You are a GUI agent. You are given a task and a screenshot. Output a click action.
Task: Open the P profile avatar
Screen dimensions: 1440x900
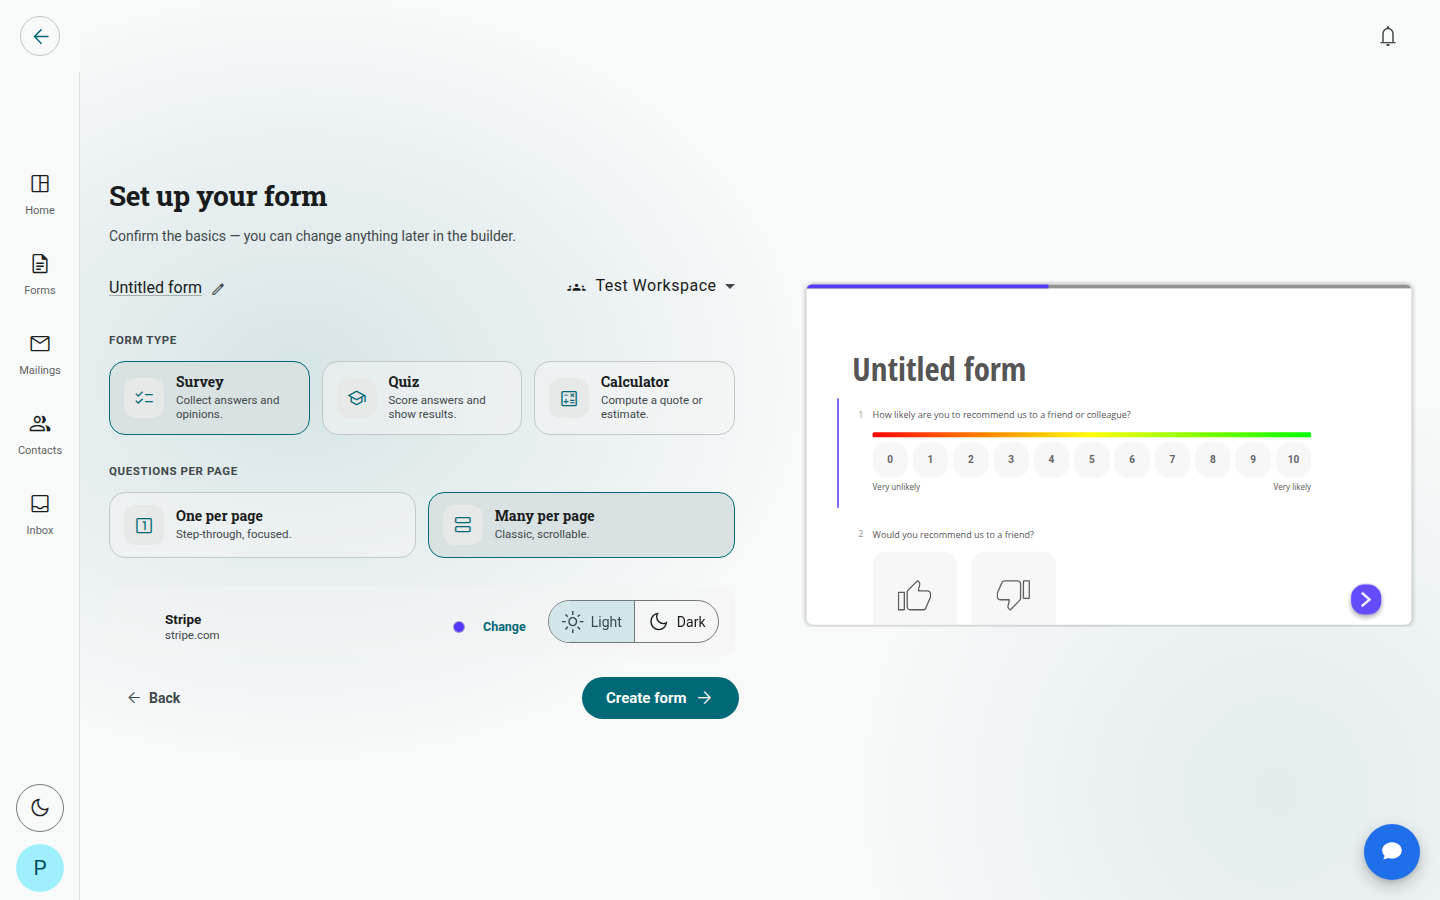[40, 868]
